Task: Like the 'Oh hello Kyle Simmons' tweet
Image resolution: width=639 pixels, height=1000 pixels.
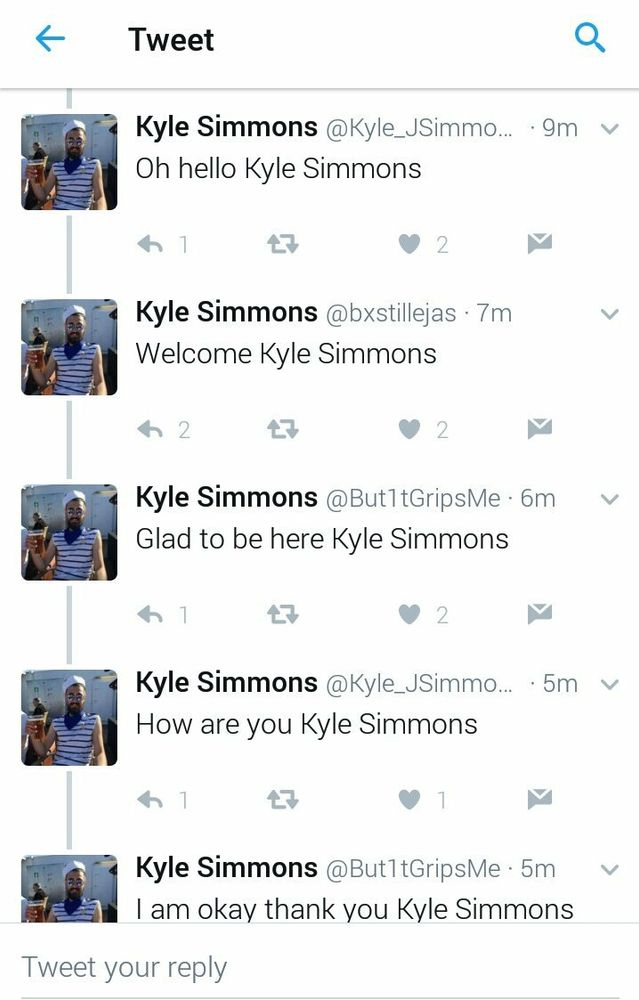Action: [409, 244]
